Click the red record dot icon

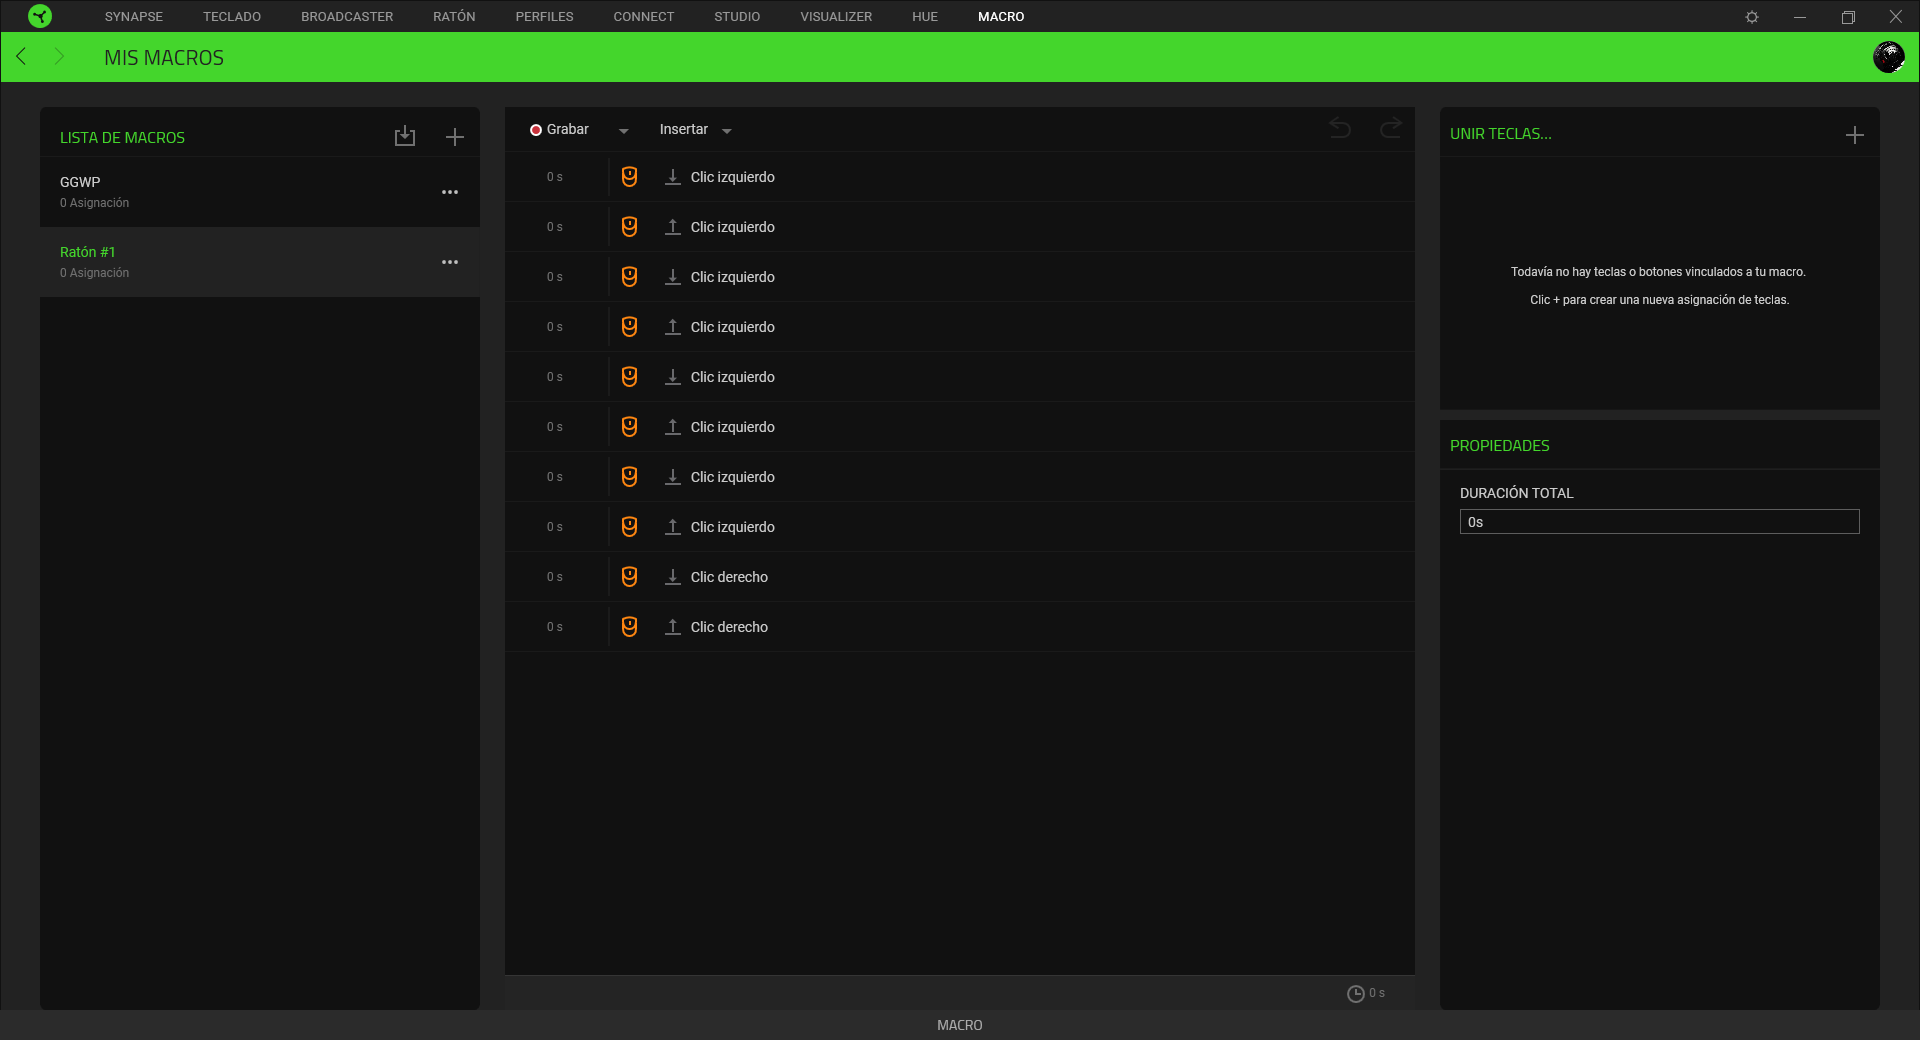536,130
